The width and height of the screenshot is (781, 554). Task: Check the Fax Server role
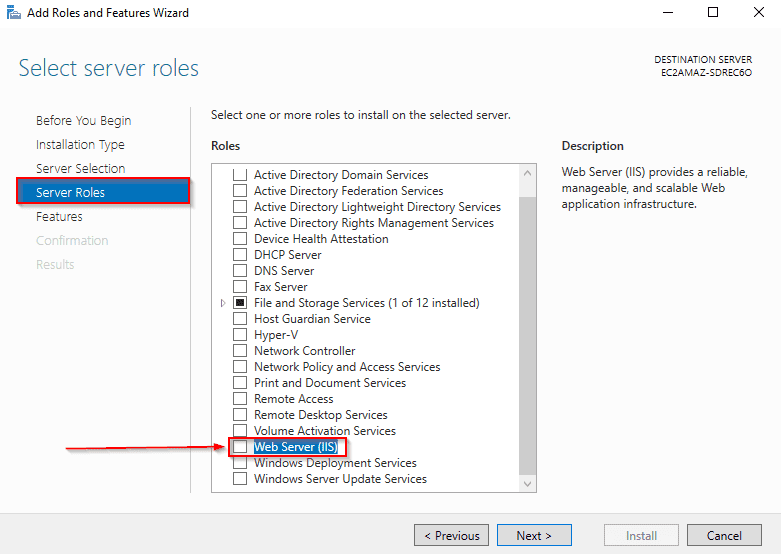point(240,286)
